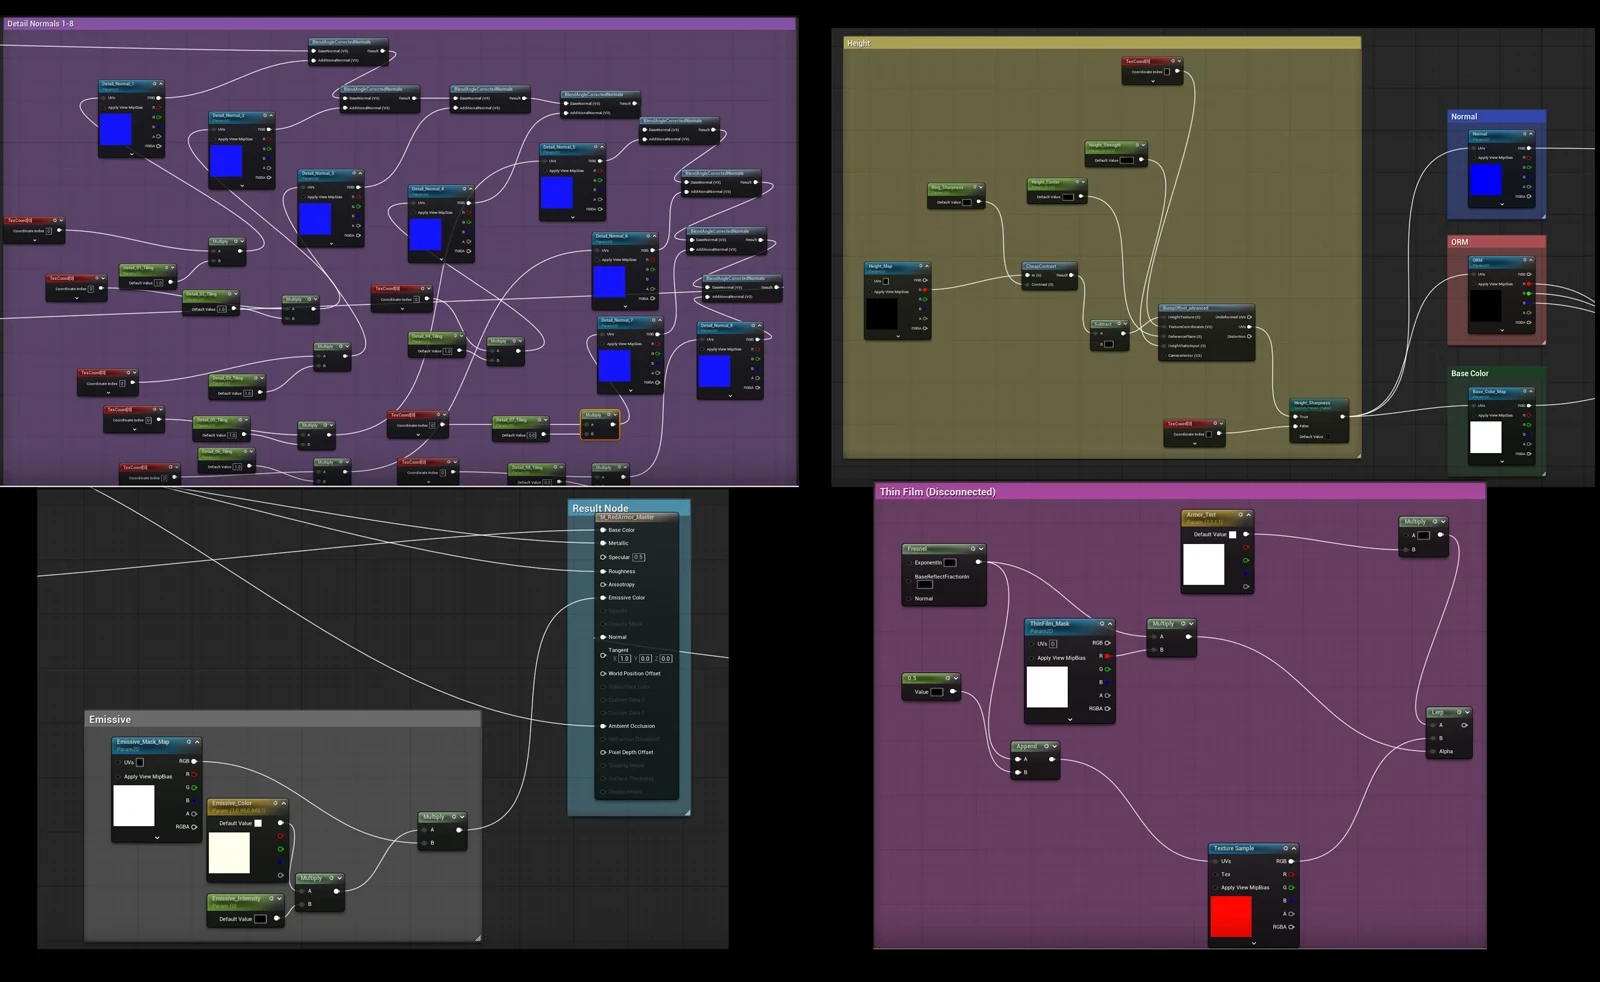The image size is (1600, 982).
Task: Click RGB output pin of Emissive_Mask_Map
Action: coord(194,761)
